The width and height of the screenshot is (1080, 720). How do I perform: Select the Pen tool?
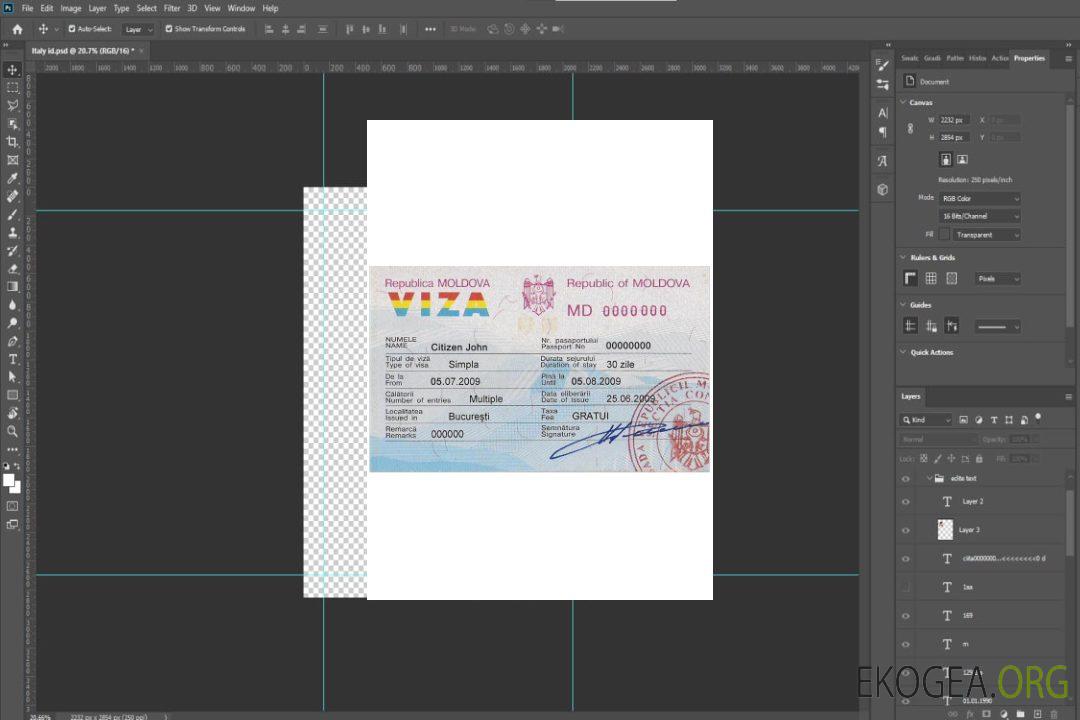(x=12, y=341)
